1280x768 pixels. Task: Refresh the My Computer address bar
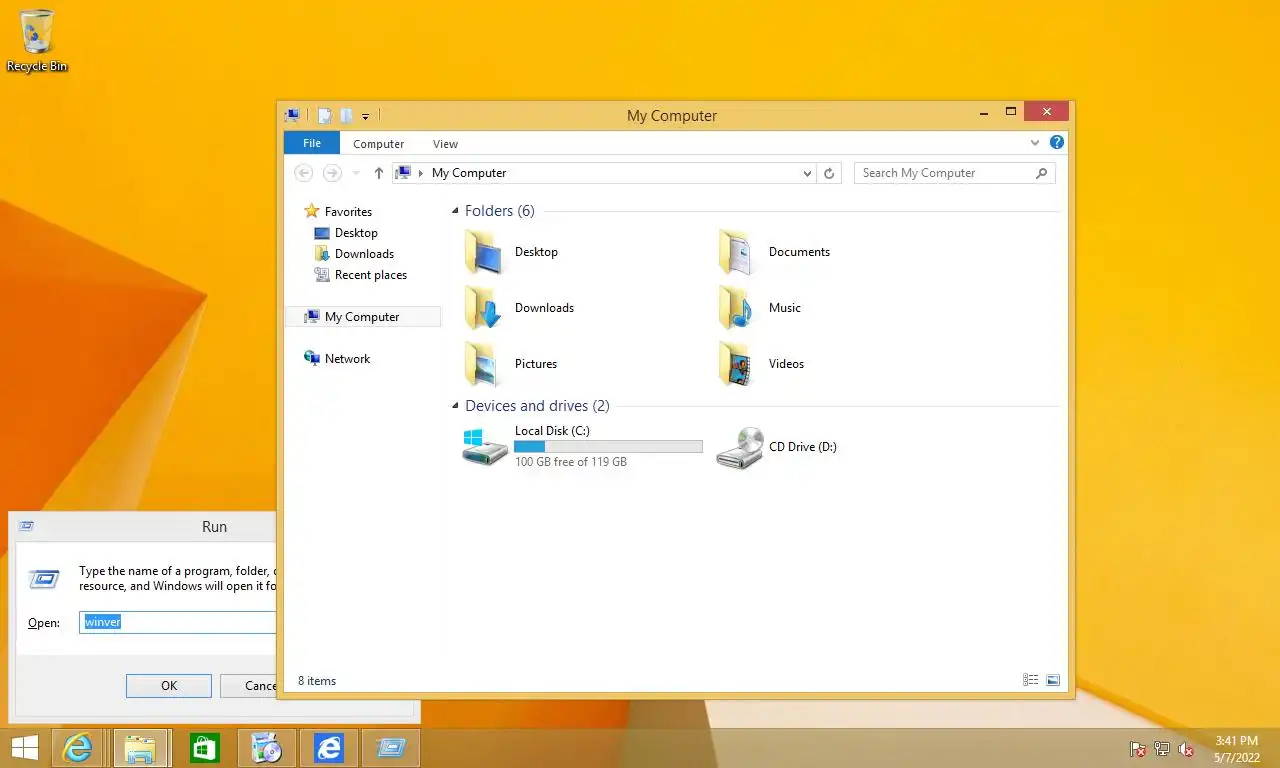[x=829, y=173]
